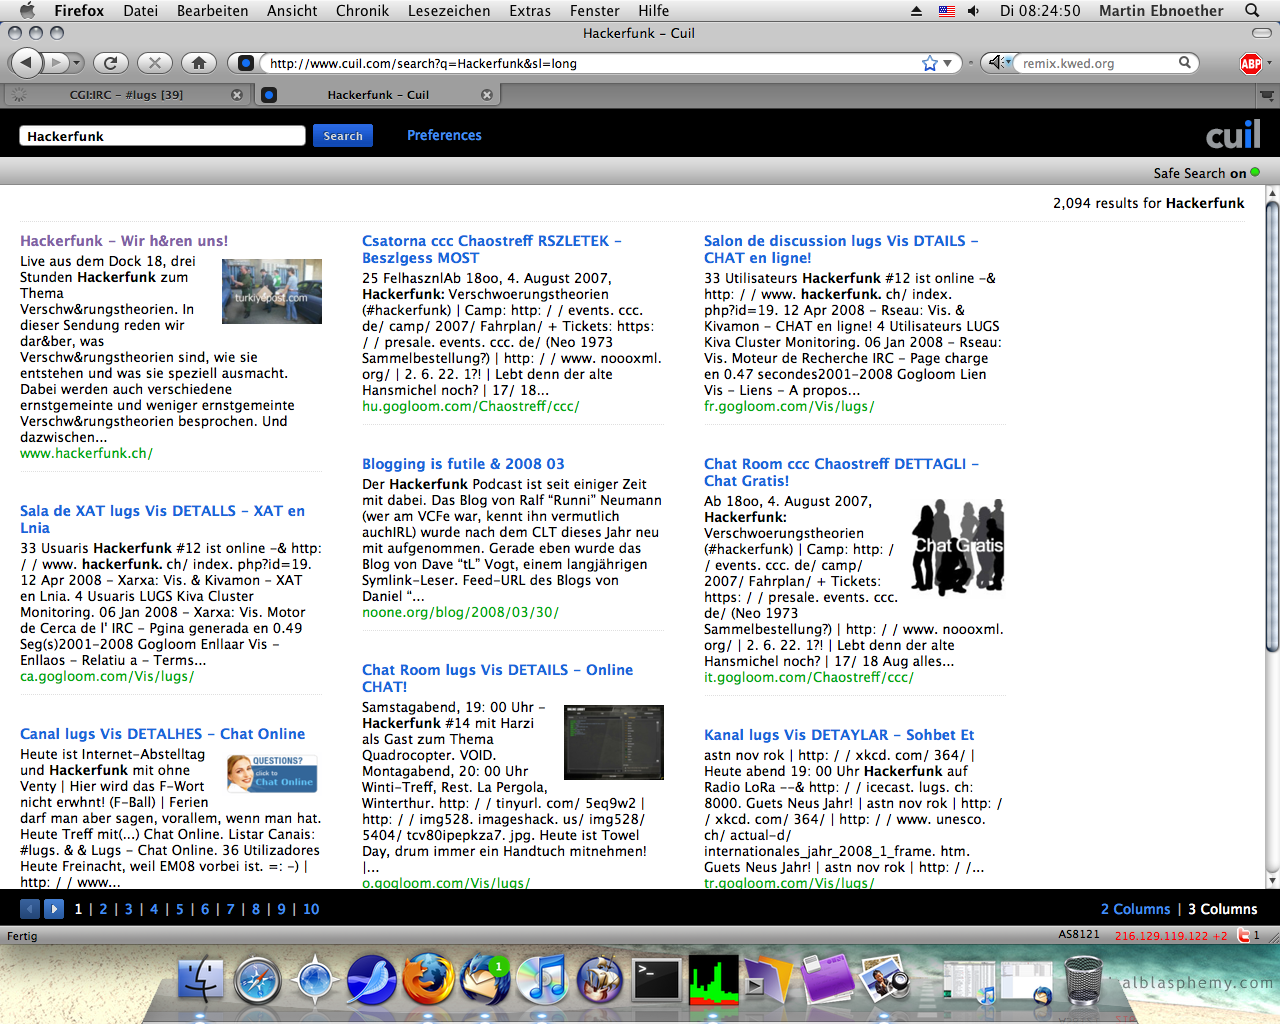The height and width of the screenshot is (1024, 1280).
Task: Open the Camino browser in the Dock
Action: pyautogui.click(x=315, y=979)
